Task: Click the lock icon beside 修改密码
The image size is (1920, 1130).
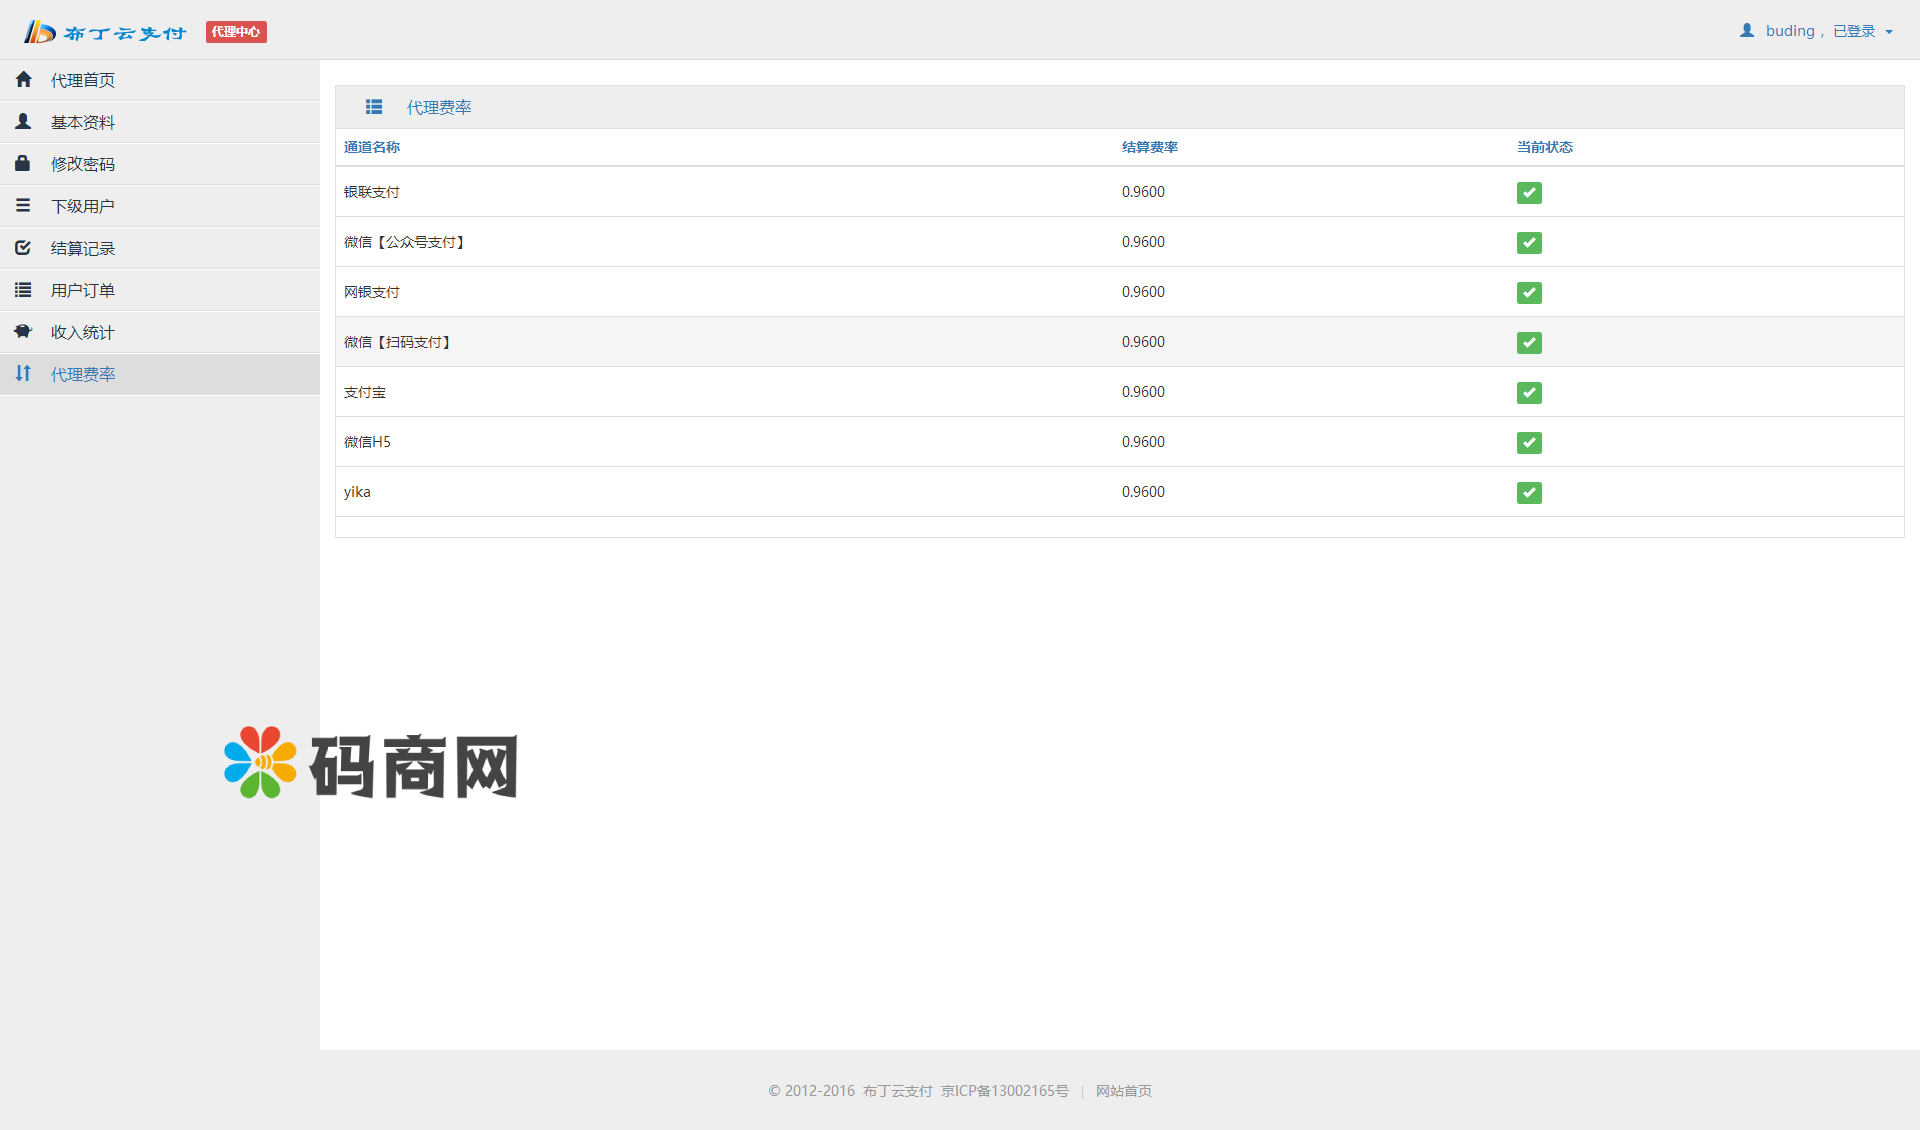Action: (23, 163)
